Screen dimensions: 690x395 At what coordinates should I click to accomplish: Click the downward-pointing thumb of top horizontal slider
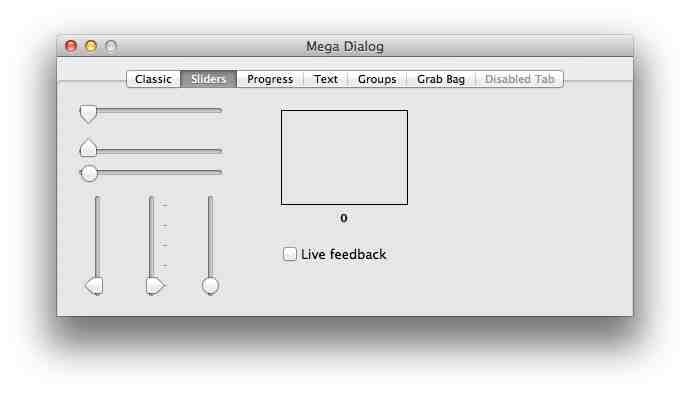[88, 114]
